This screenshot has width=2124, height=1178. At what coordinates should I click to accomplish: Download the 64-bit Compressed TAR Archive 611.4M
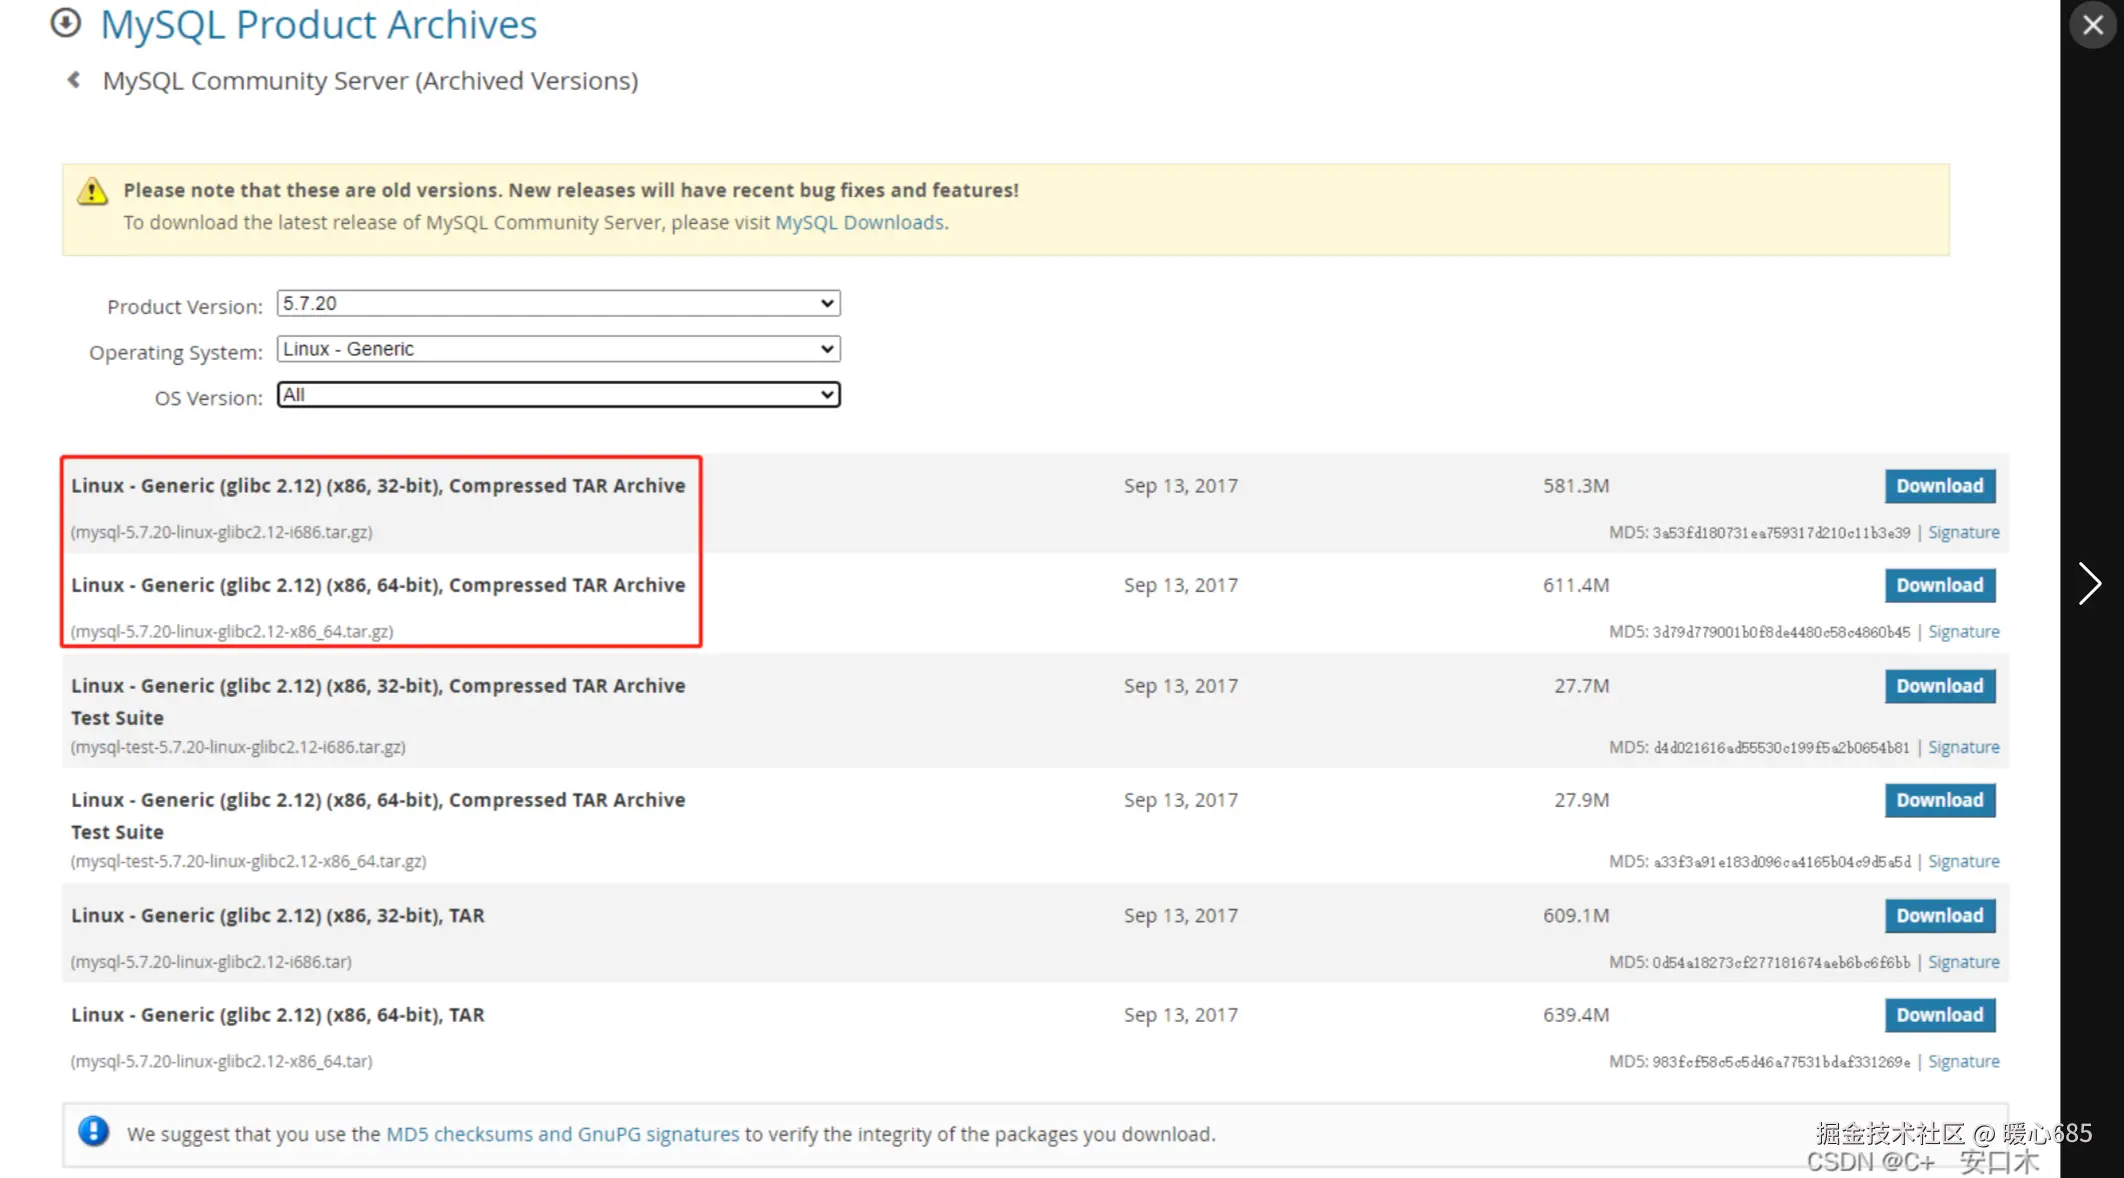tap(1939, 586)
